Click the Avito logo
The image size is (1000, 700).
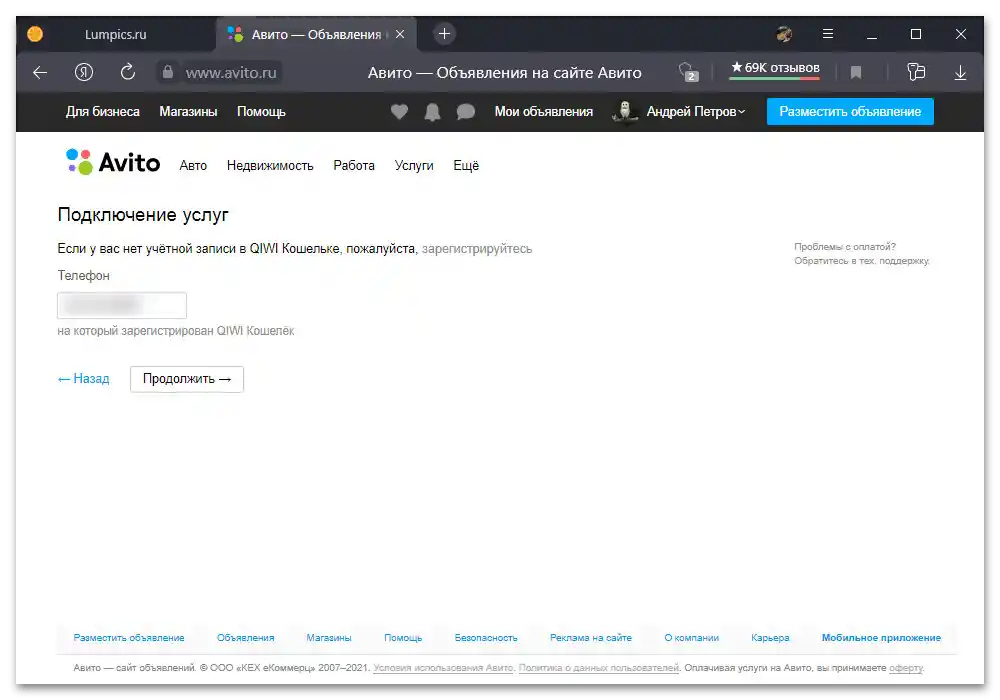click(x=113, y=163)
